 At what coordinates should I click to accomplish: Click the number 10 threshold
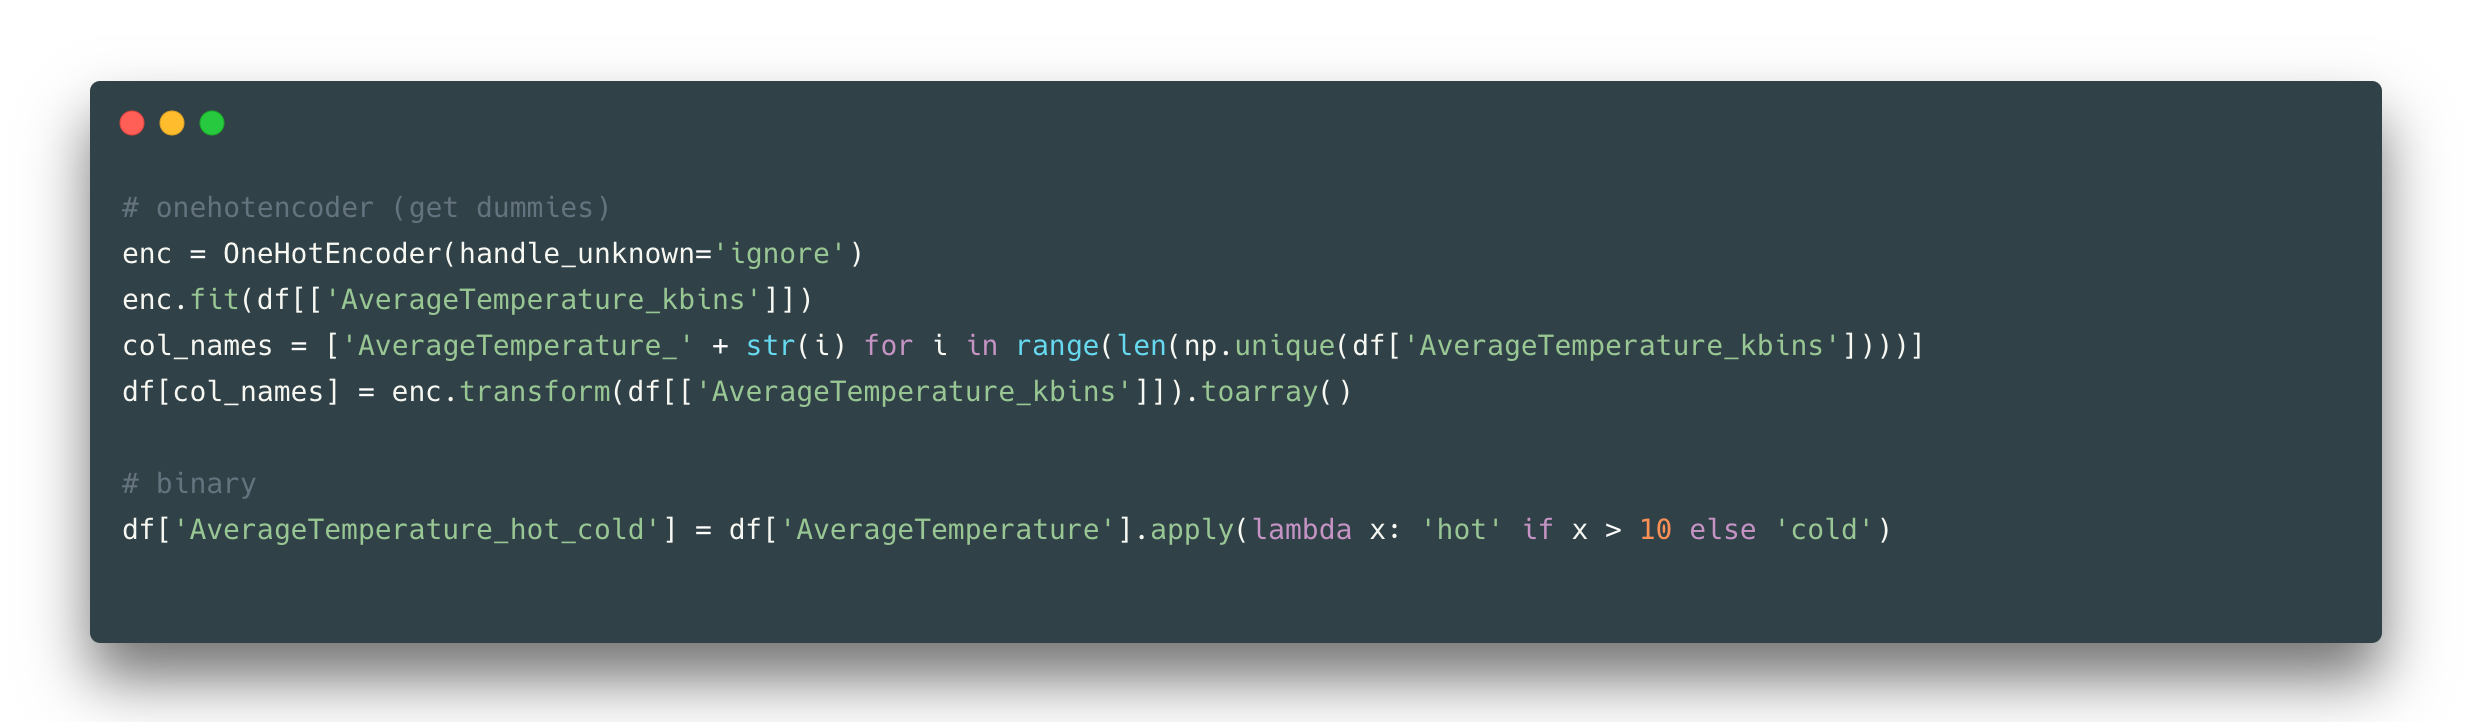[1655, 530]
